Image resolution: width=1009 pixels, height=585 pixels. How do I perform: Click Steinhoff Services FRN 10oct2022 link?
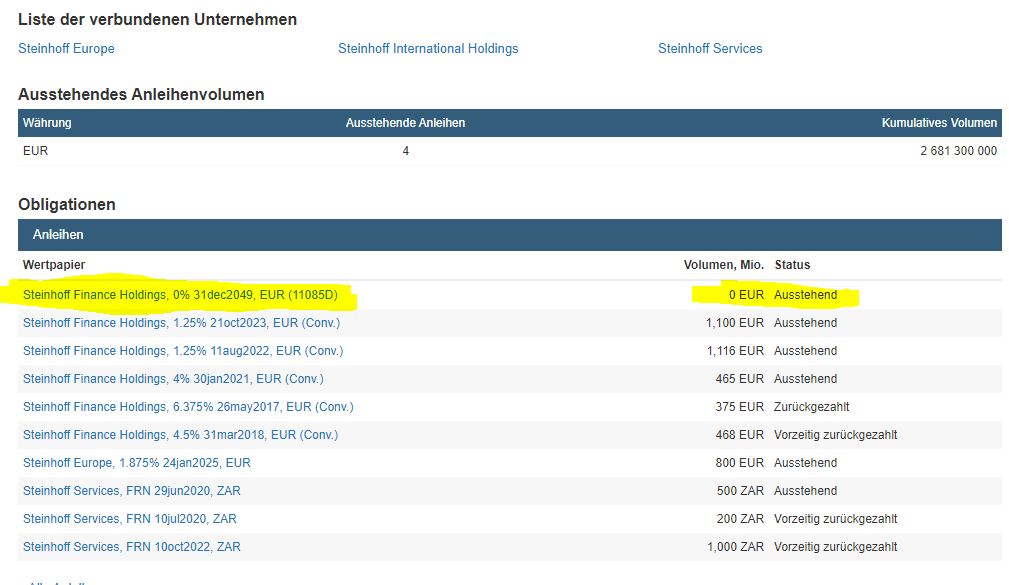pos(132,547)
